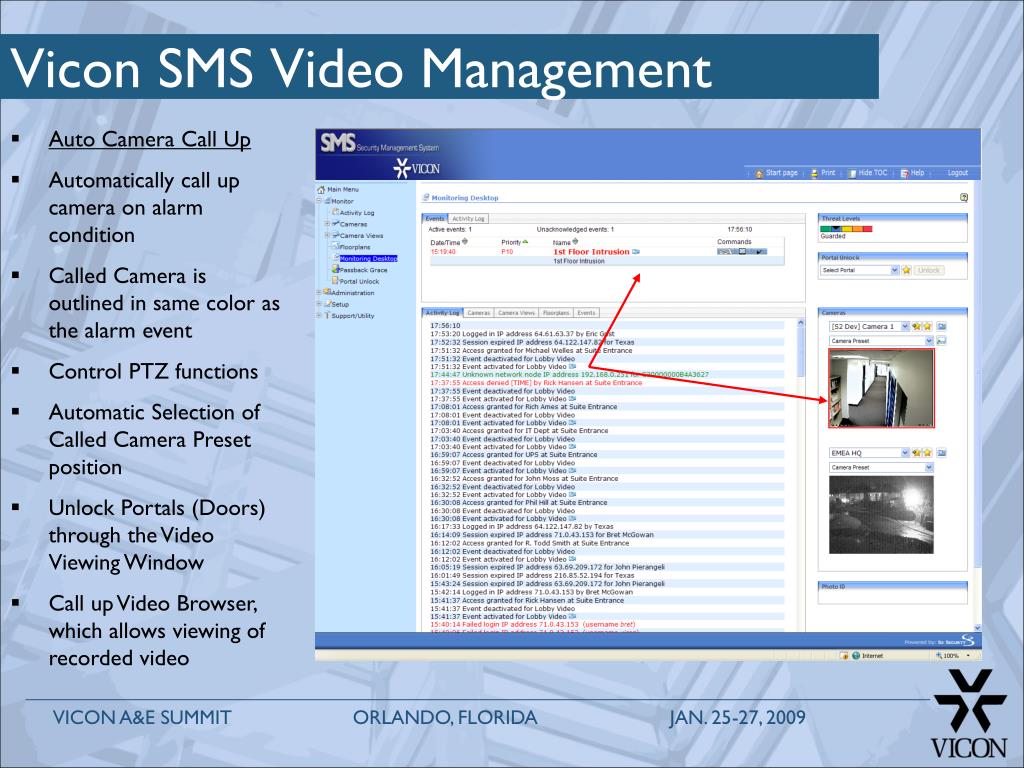The width and height of the screenshot is (1024, 768).
Task: Select the green threat level swatch
Action: [x=825, y=229]
